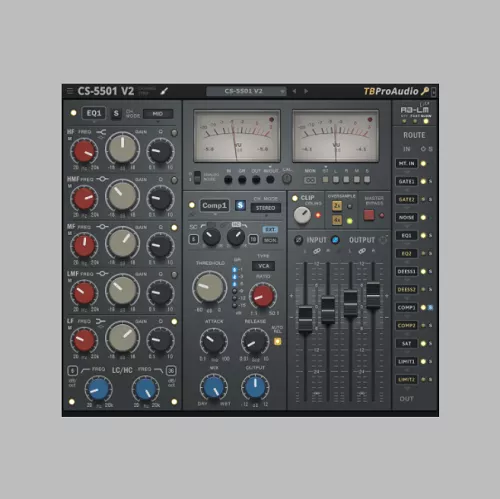Viewport: 500px width, 499px height.
Task: Click the sidechain EXT. button
Action: pyautogui.click(x=270, y=230)
